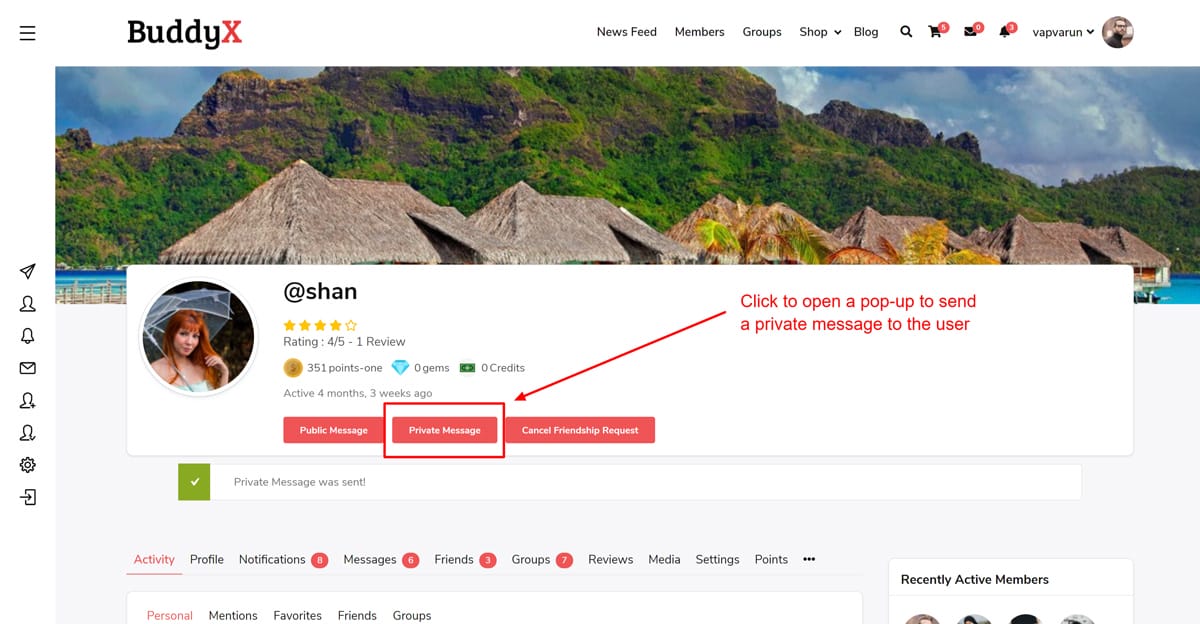The height and width of the screenshot is (624, 1200).
Task: Click shan's profile avatar photo
Action: [198, 336]
